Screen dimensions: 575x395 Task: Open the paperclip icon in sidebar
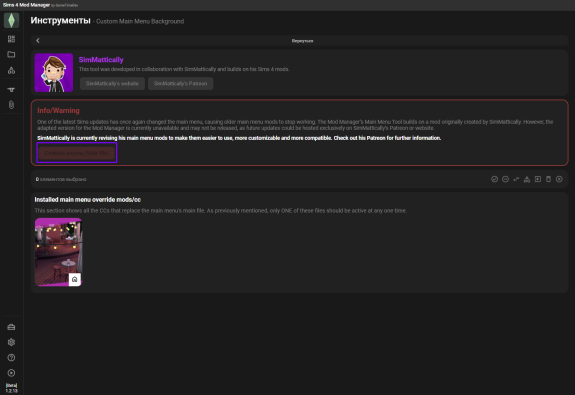coord(11,105)
